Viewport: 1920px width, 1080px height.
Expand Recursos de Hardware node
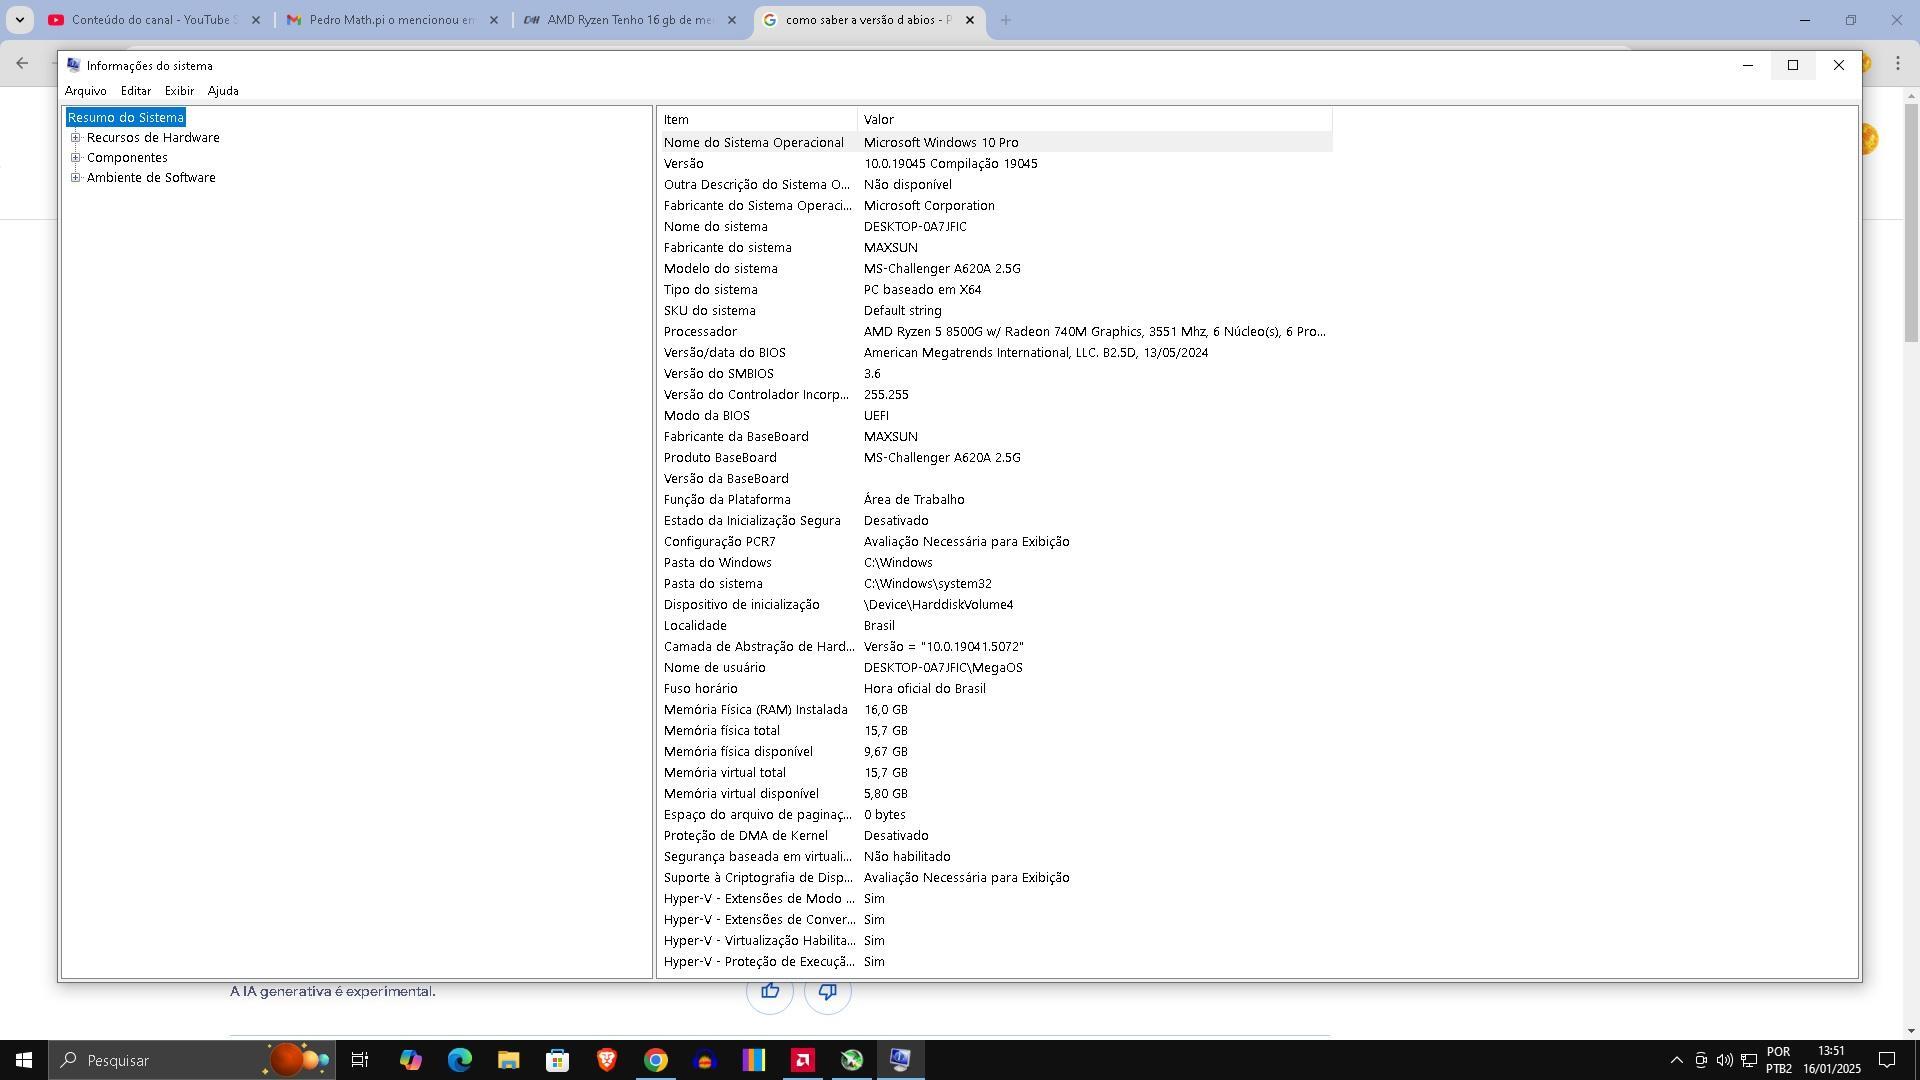(75, 138)
